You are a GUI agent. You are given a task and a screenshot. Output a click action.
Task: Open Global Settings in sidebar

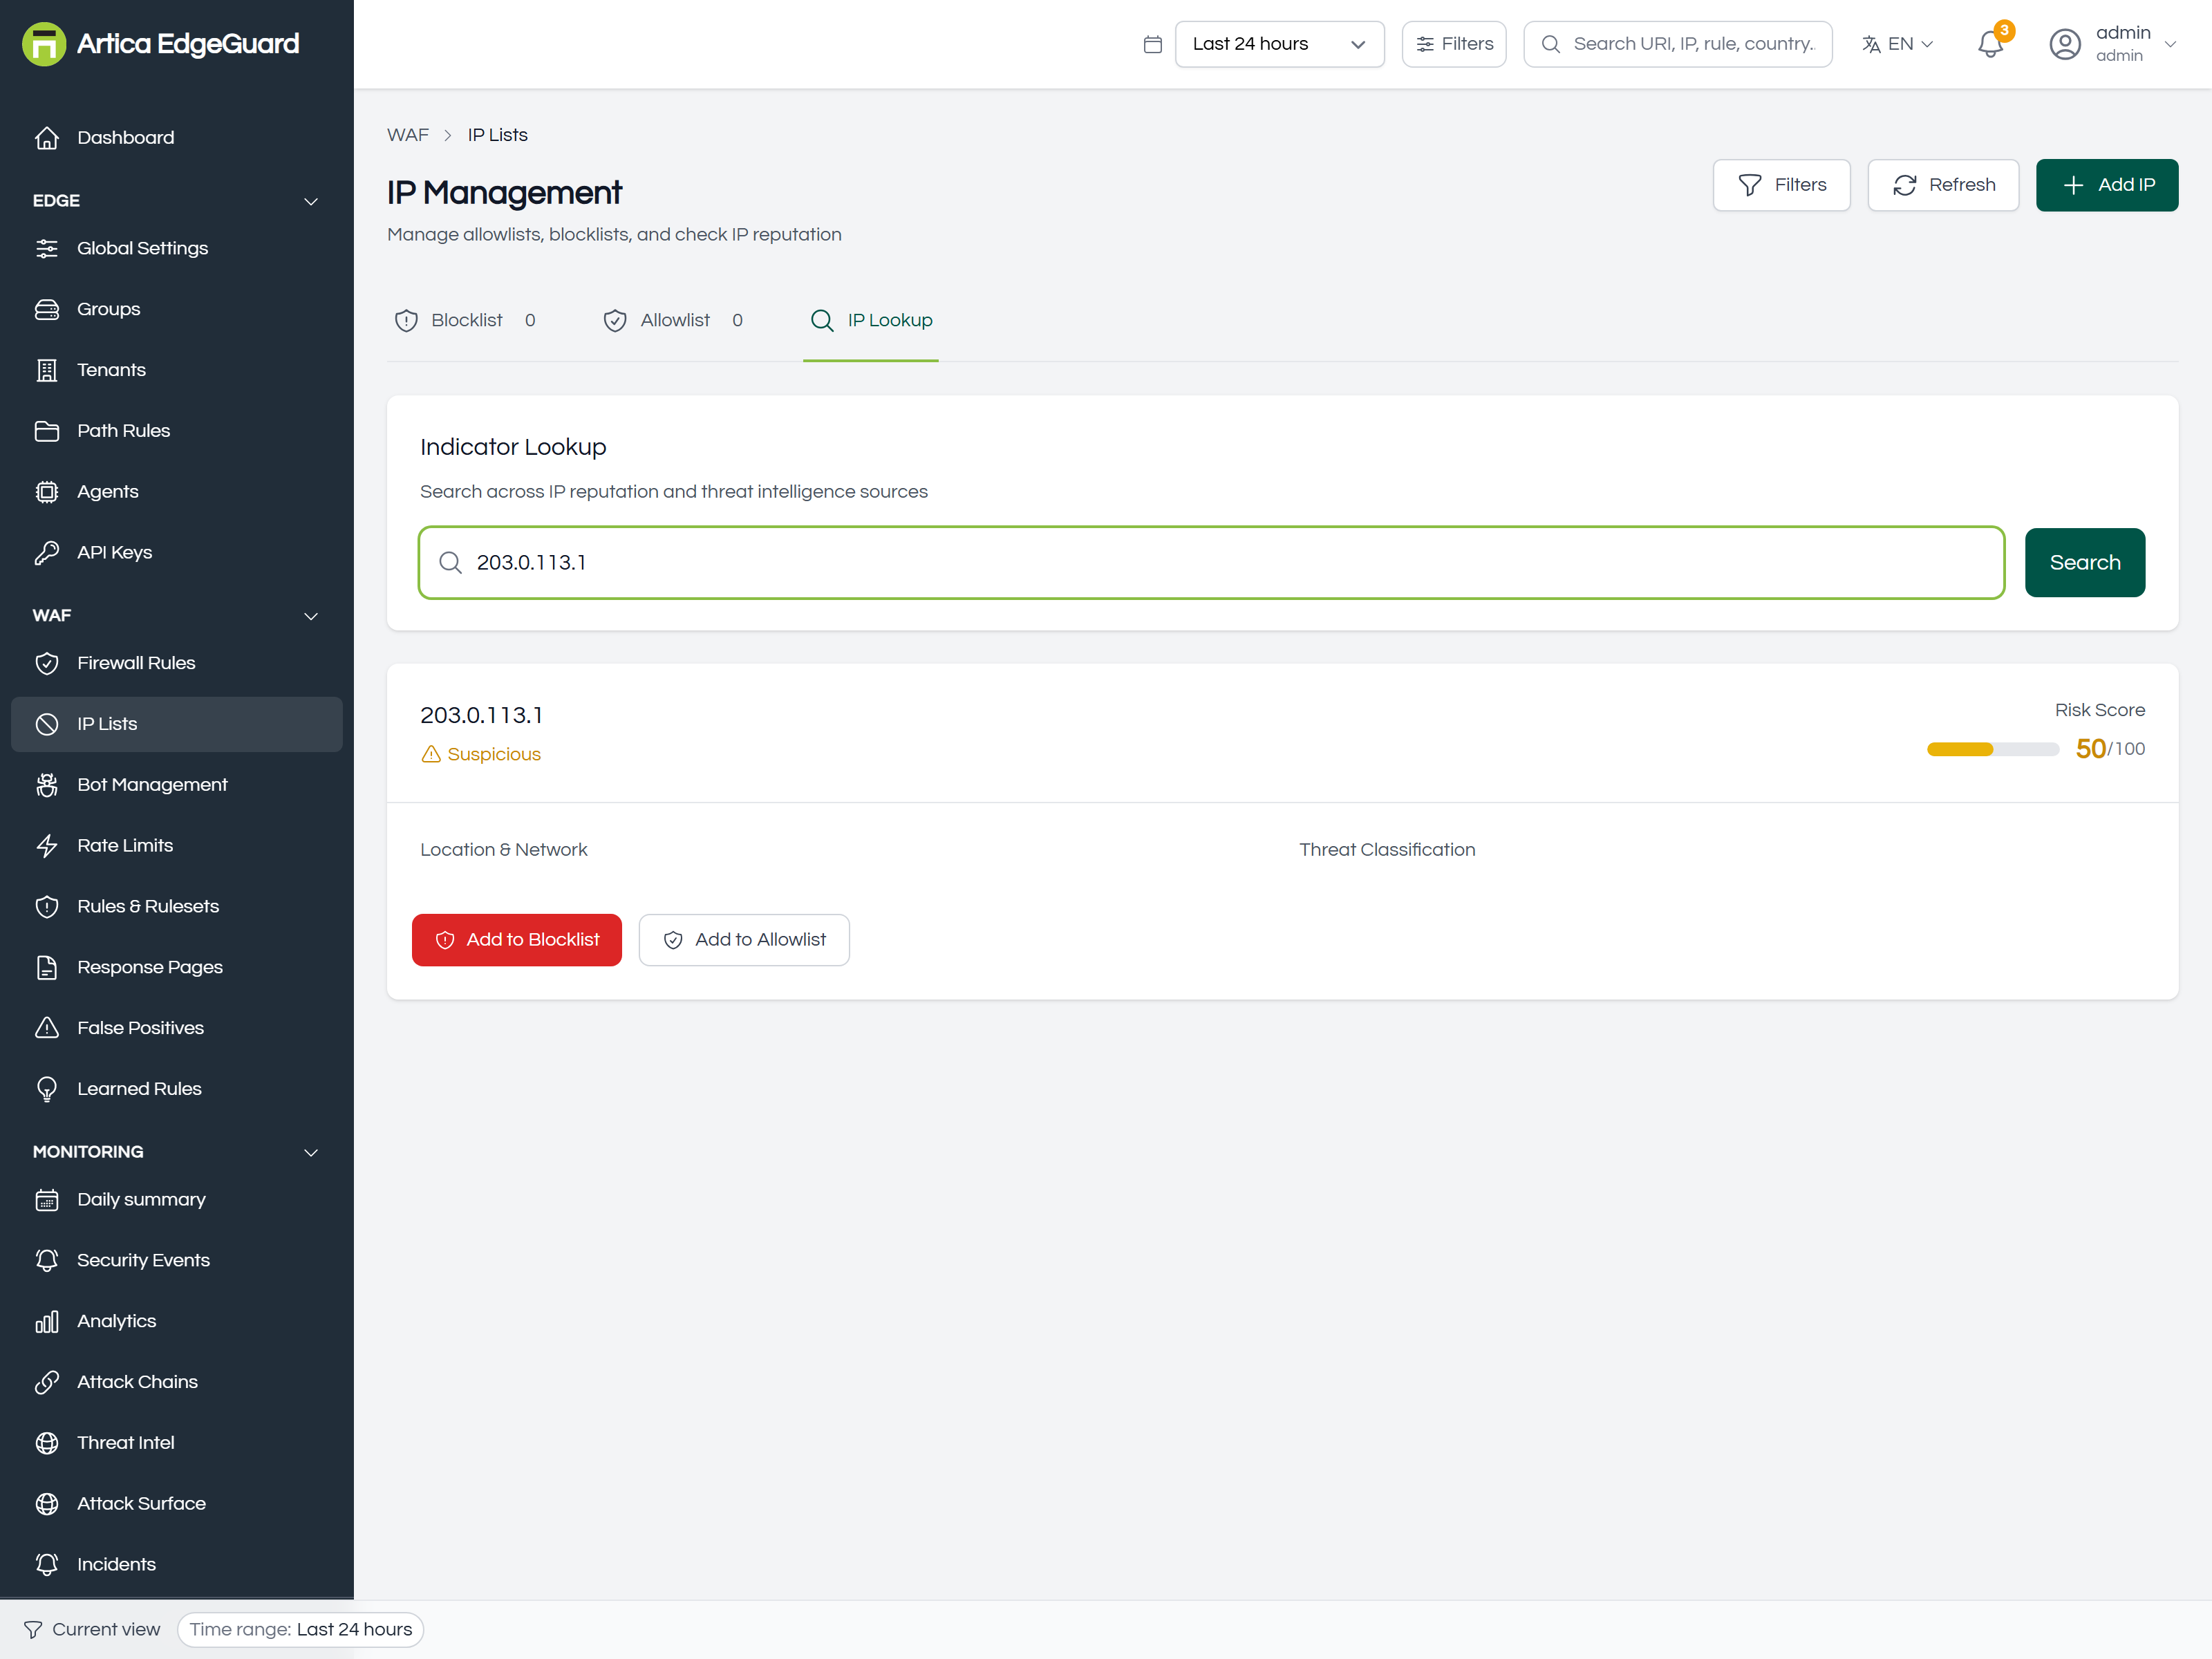[176, 248]
